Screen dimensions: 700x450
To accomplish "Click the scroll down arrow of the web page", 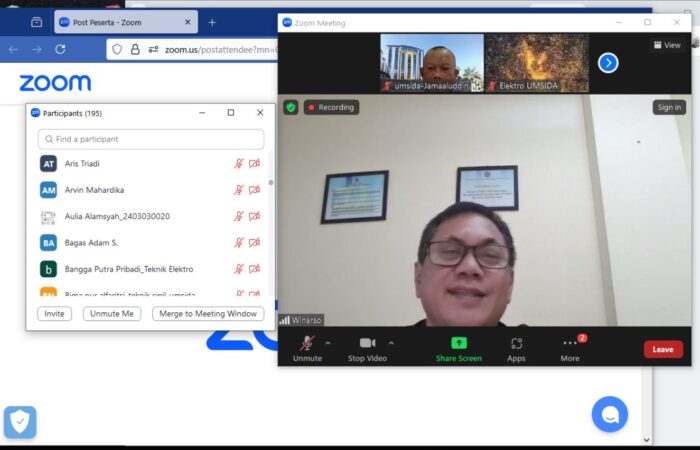I will coord(646,440).
